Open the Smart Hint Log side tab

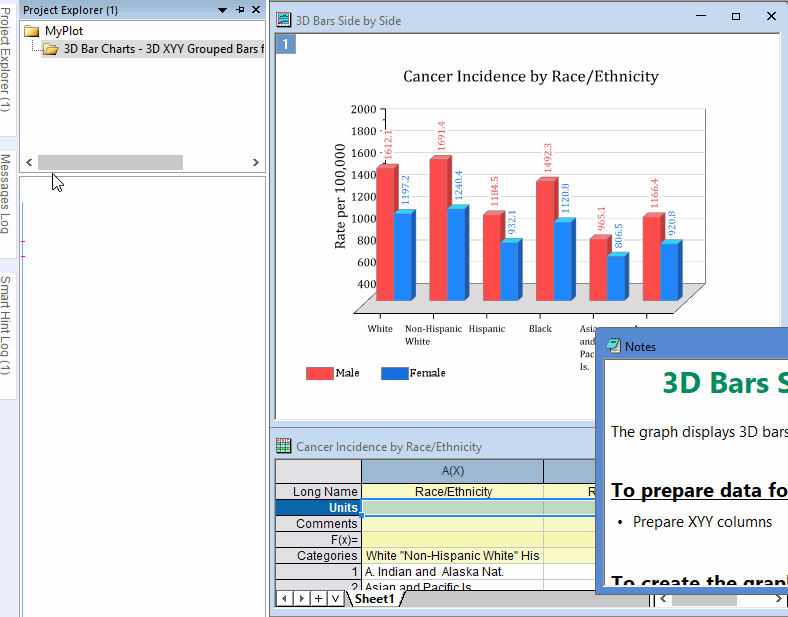point(6,326)
